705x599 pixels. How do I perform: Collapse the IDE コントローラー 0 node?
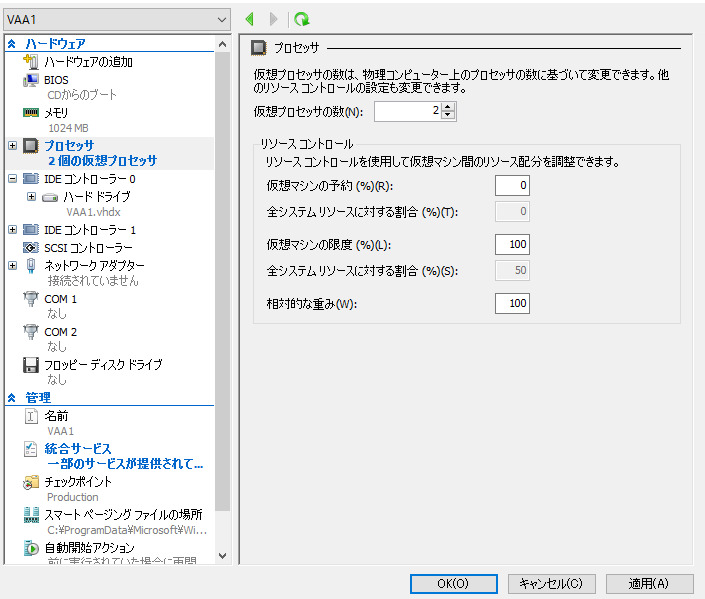click(12, 179)
